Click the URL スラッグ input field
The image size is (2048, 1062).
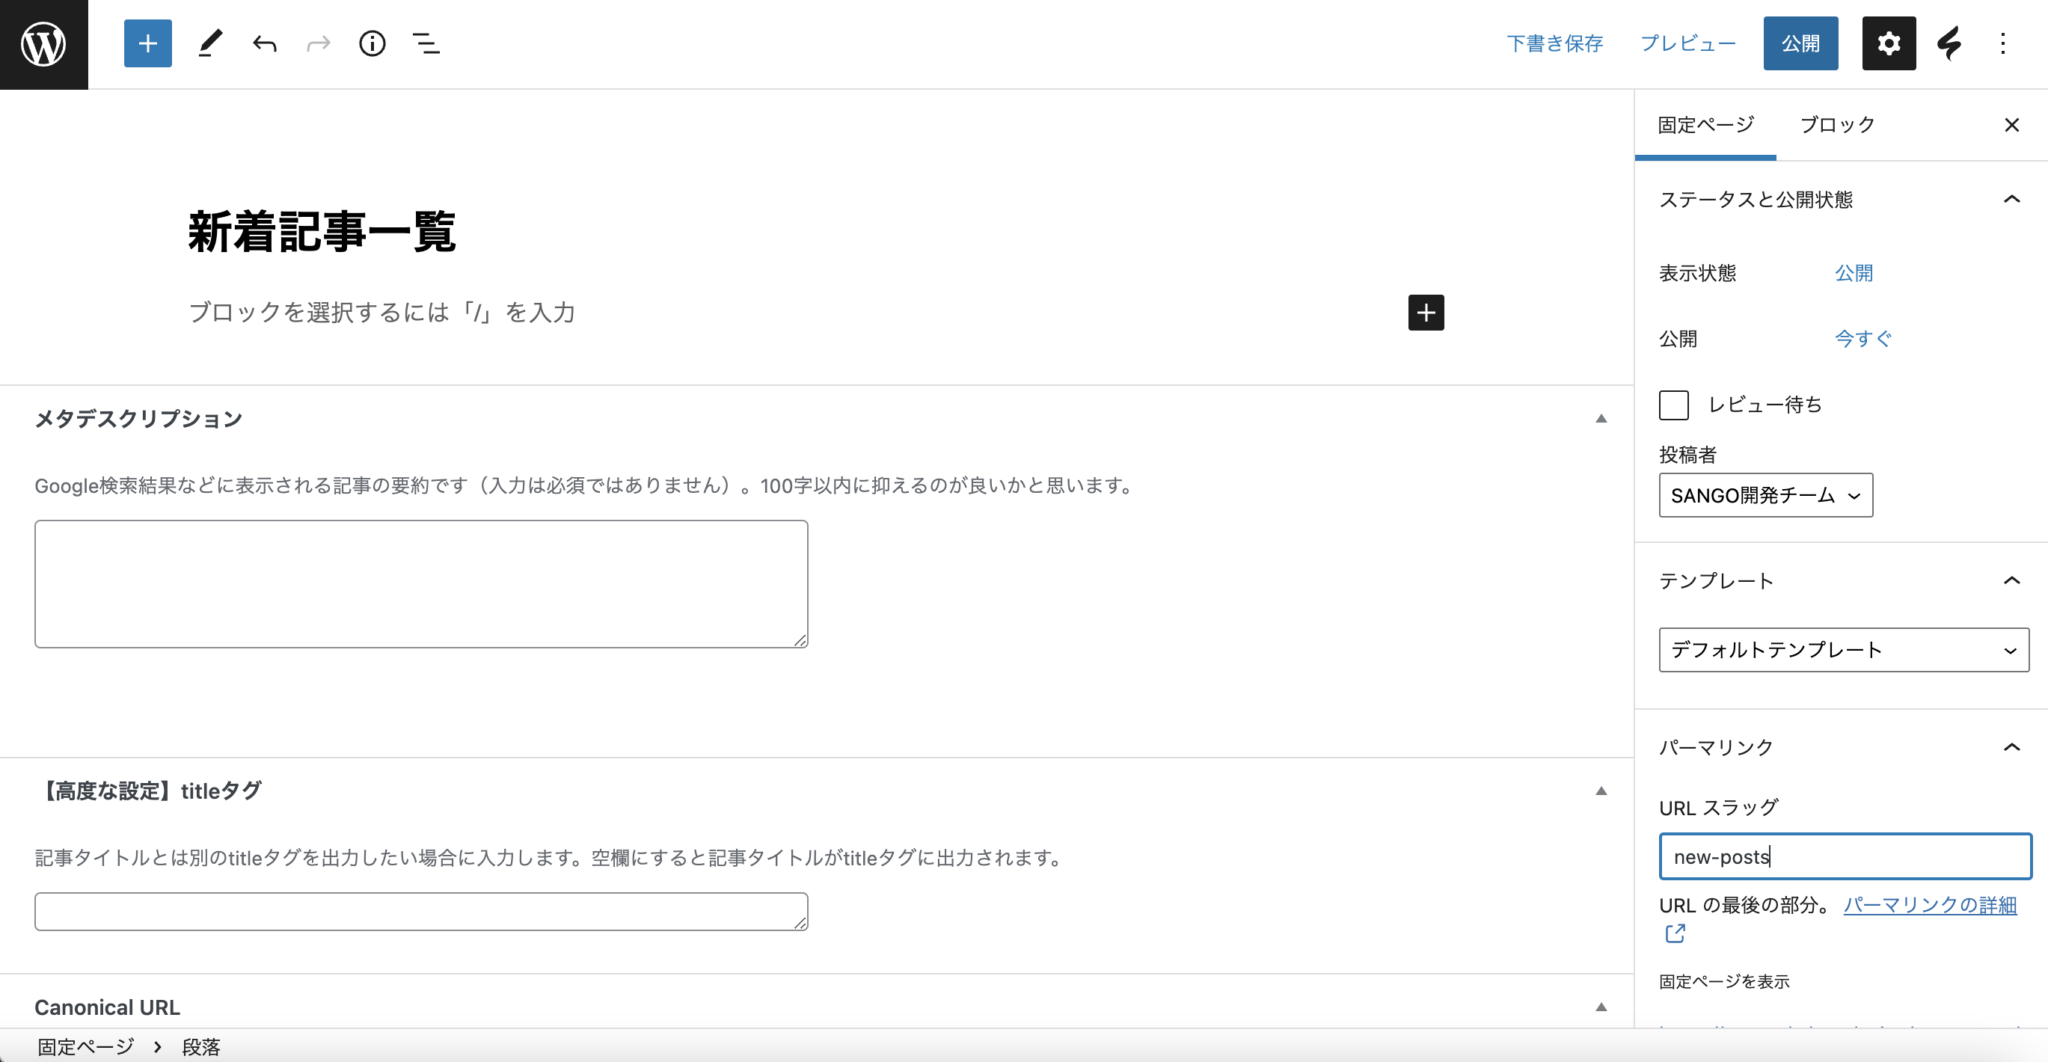tap(1845, 857)
